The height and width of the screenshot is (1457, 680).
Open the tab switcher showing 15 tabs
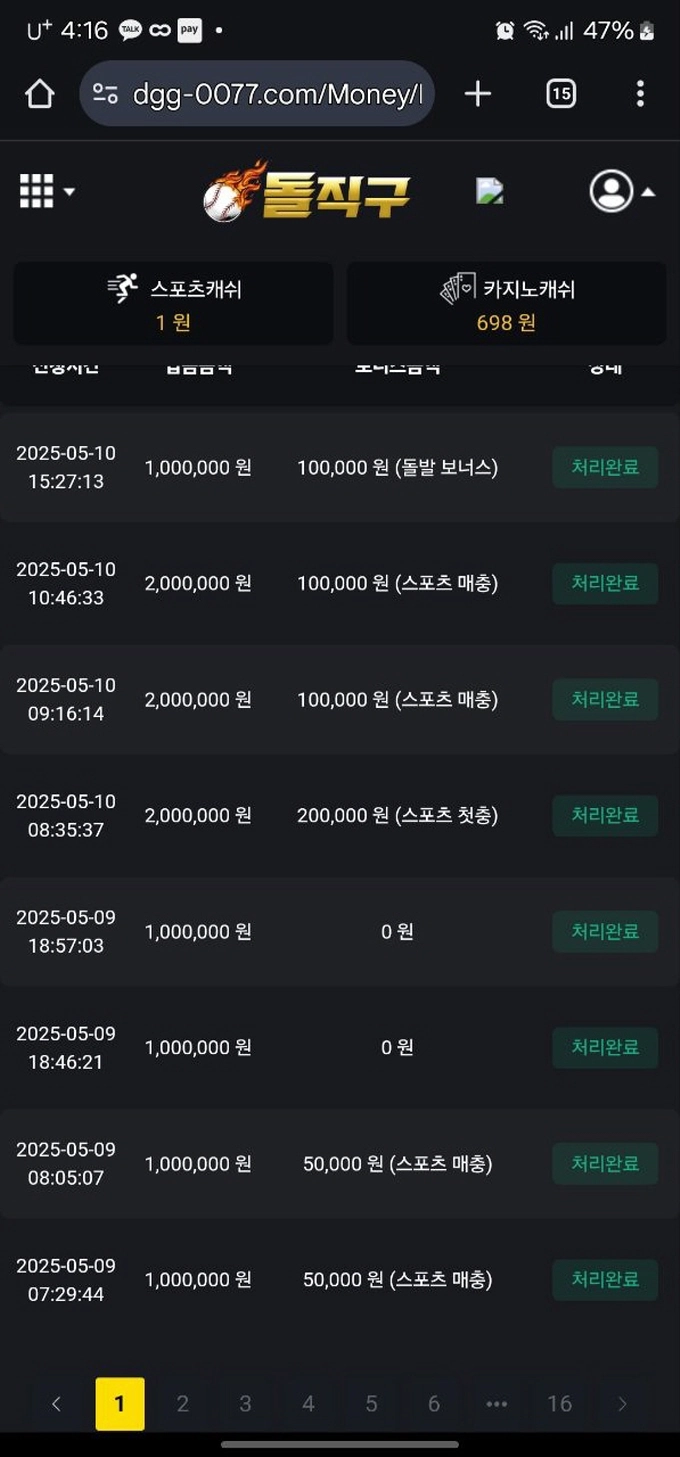click(561, 94)
